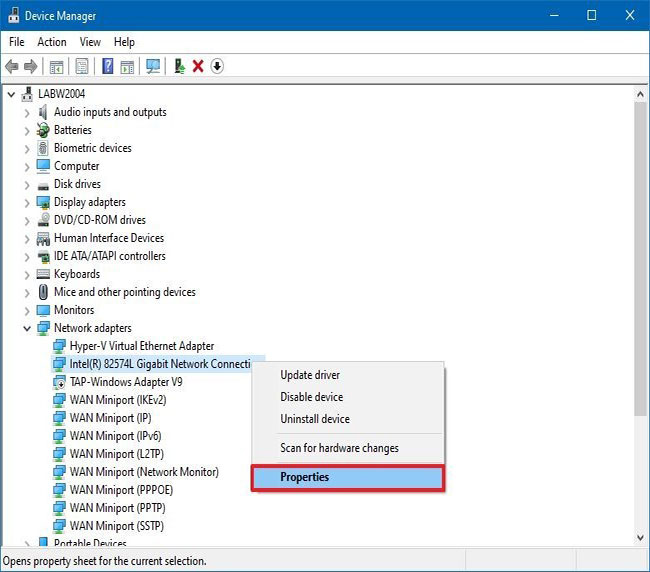Click the properties sheet toolbar icon
This screenshot has height=572, width=650.
click(x=81, y=66)
